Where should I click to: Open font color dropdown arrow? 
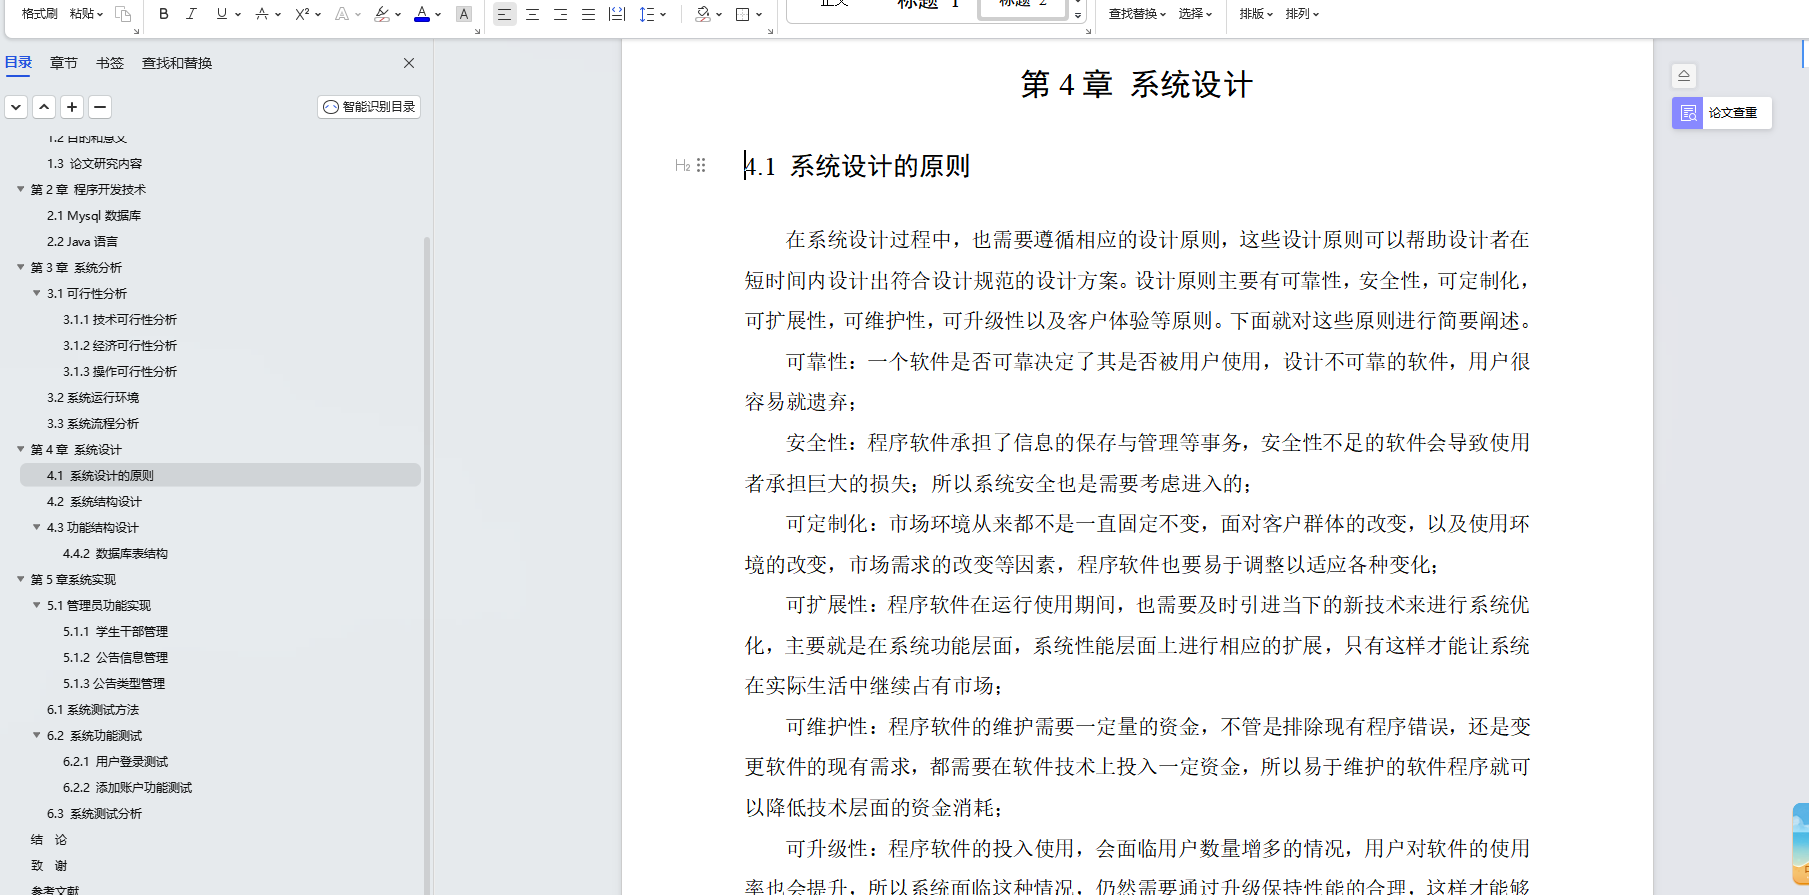438,14
